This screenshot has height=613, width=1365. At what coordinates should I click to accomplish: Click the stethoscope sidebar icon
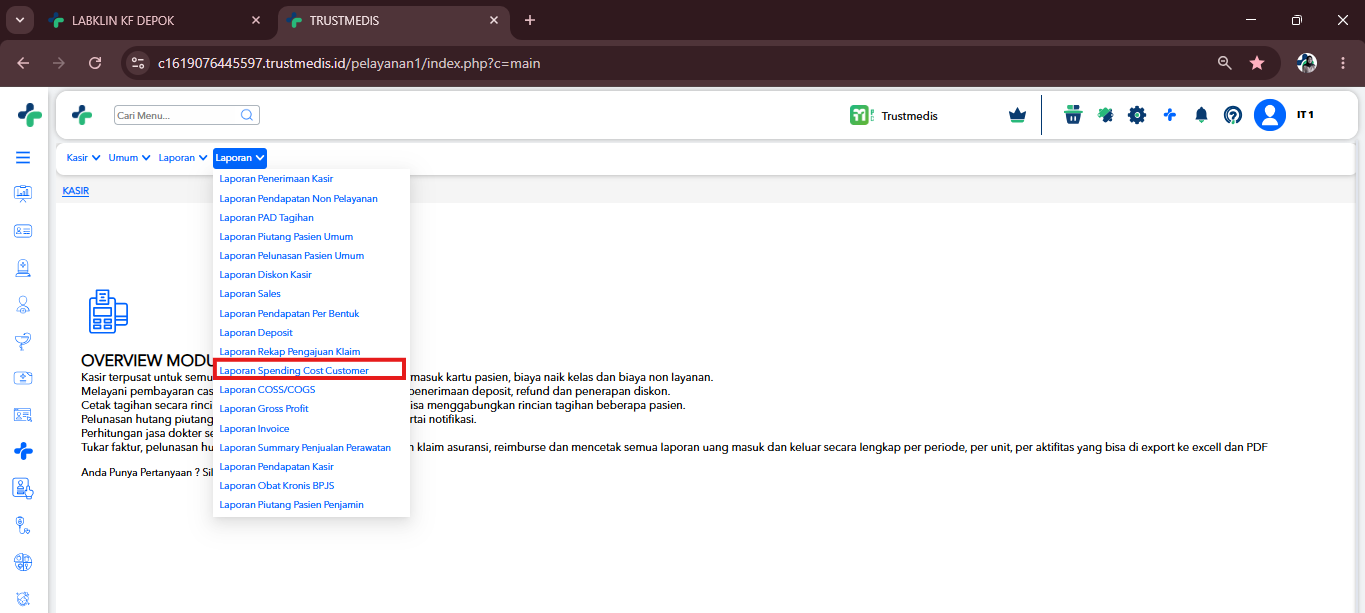pos(23,525)
